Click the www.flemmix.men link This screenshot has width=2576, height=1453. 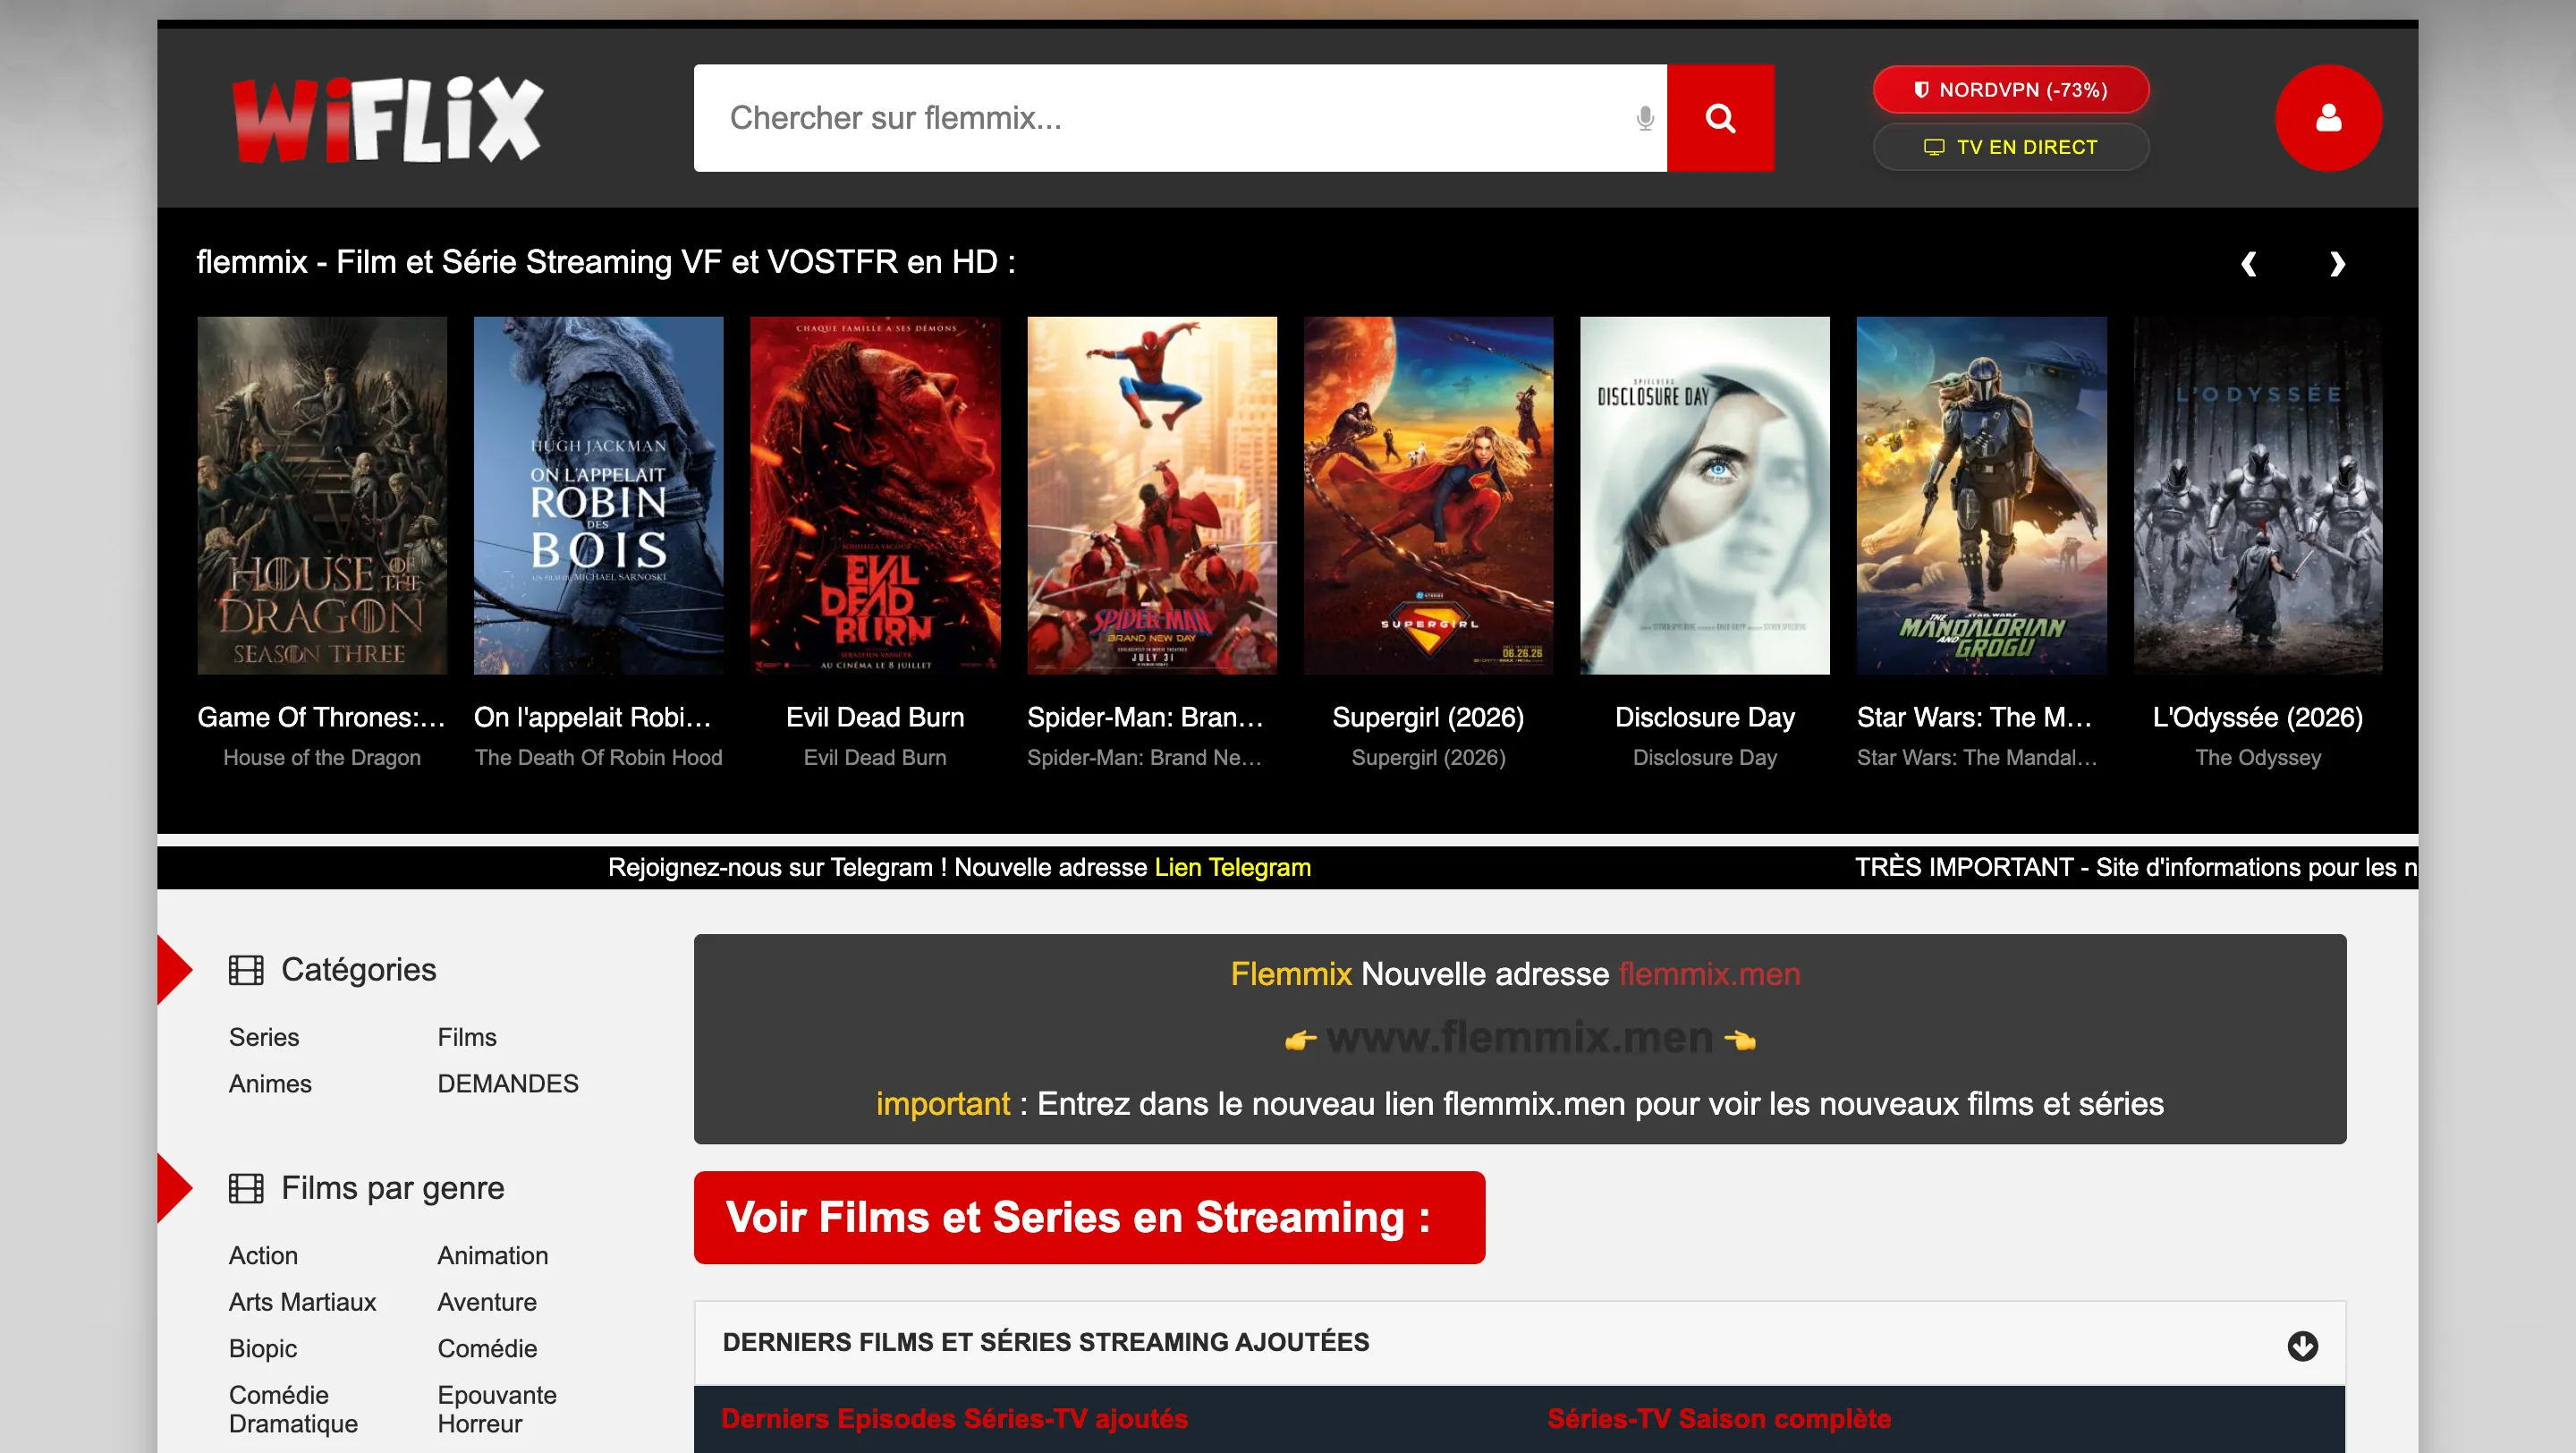(x=1520, y=1038)
